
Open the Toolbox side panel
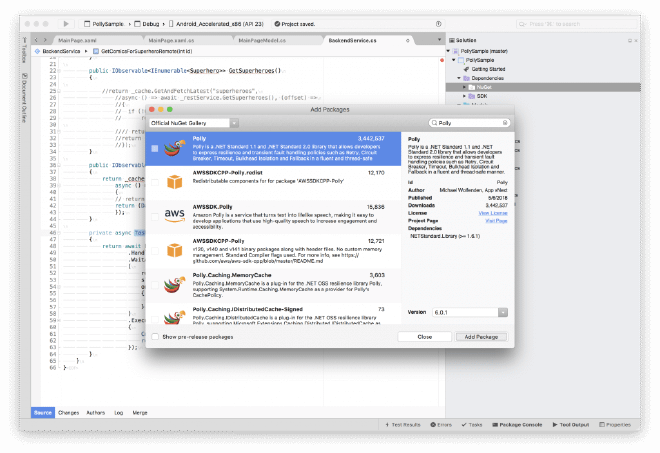coord(24,52)
